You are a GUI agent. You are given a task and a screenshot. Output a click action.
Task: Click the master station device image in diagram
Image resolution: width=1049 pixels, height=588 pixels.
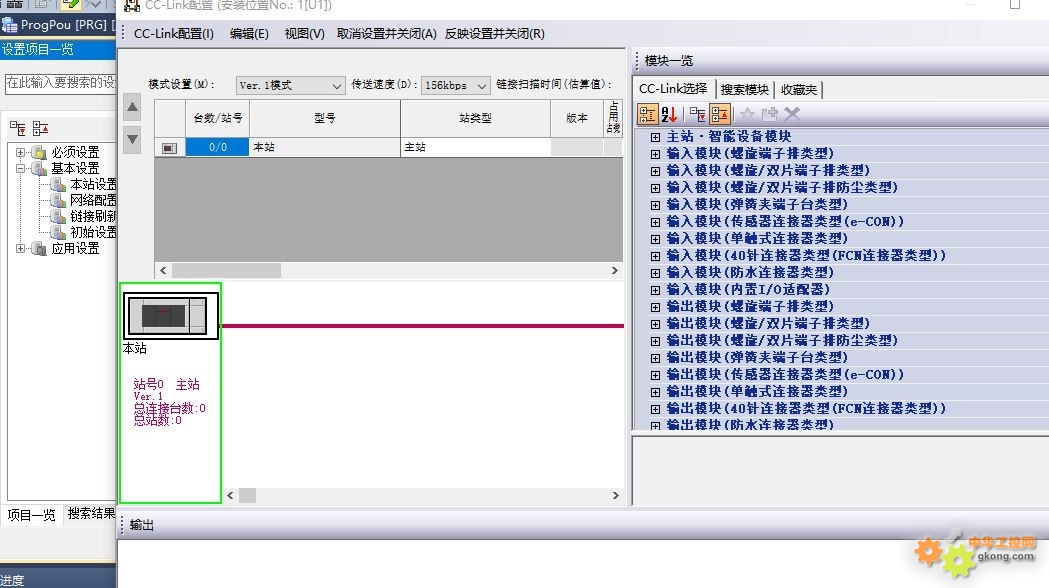[169, 317]
